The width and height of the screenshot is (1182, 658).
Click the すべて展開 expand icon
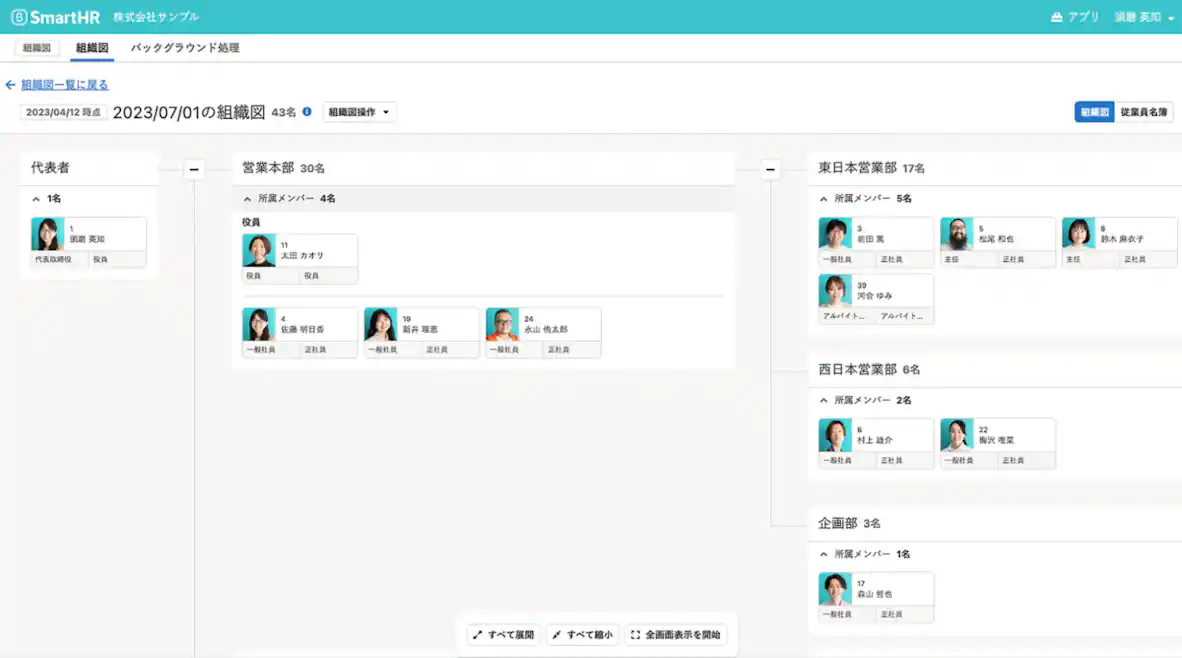point(477,634)
